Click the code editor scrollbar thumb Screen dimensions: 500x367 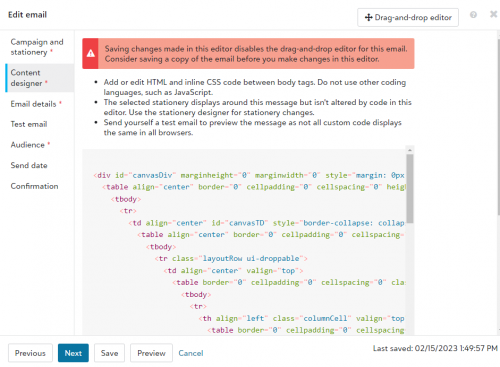[x=410, y=188]
